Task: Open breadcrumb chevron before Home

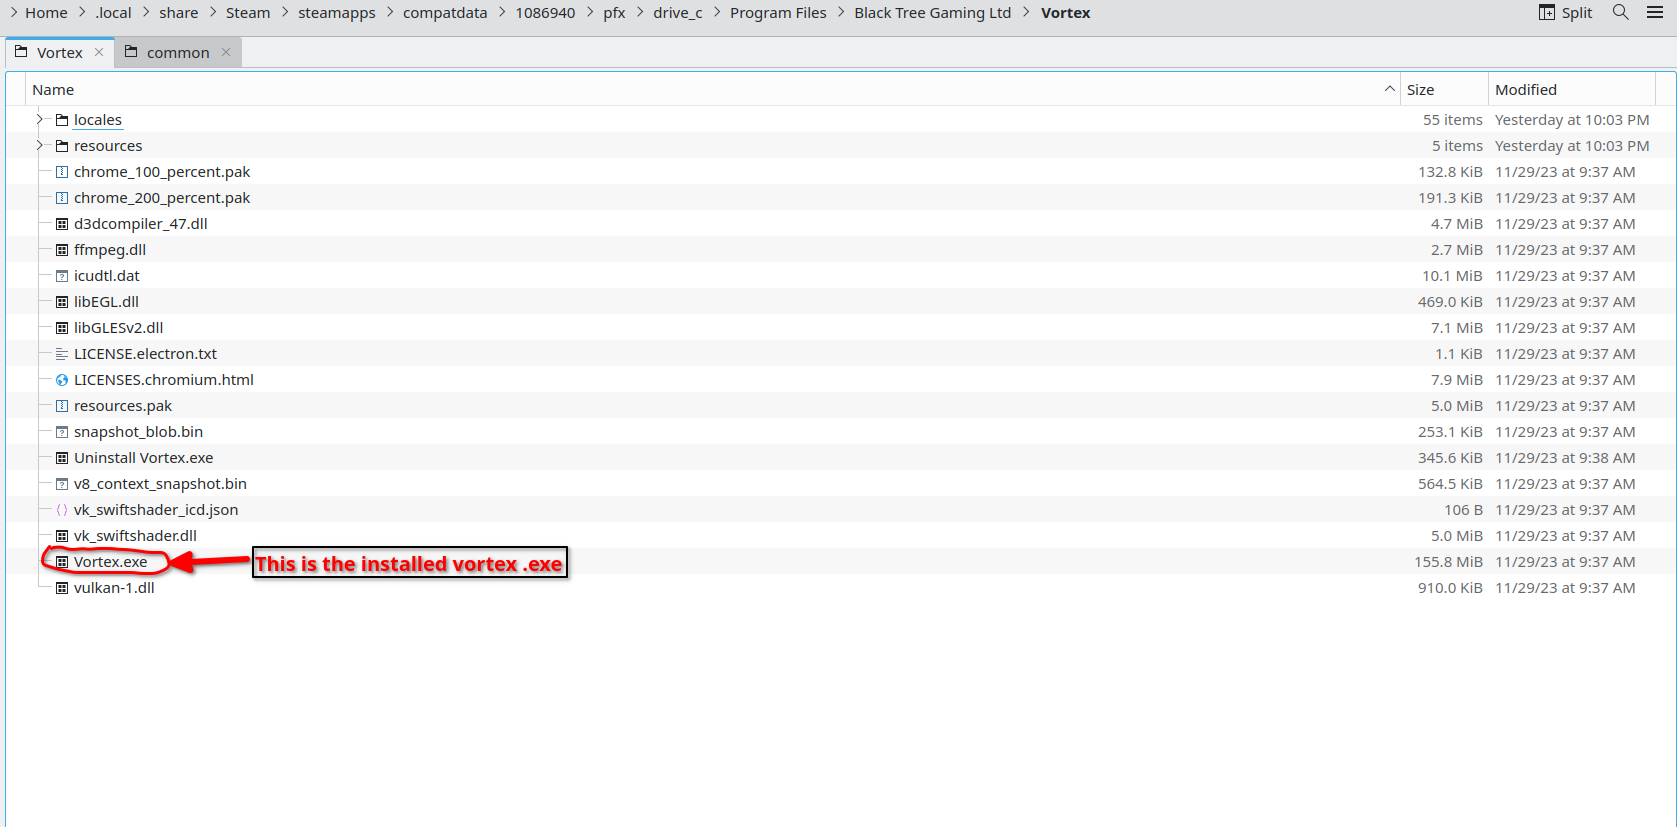Action: pyautogui.click(x=13, y=12)
